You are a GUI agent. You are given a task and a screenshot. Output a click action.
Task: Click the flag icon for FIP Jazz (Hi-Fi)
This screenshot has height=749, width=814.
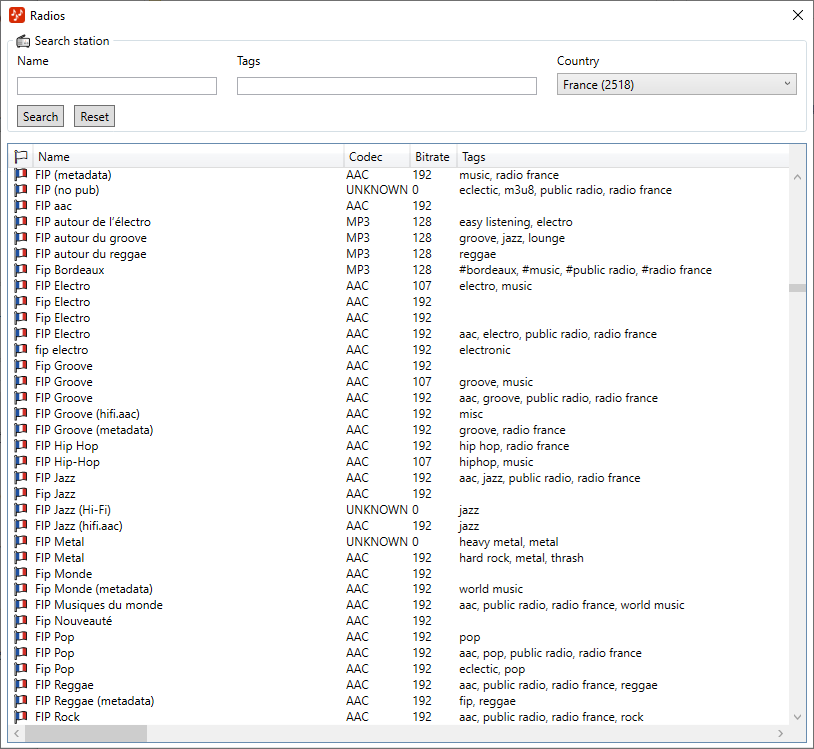pos(21,510)
